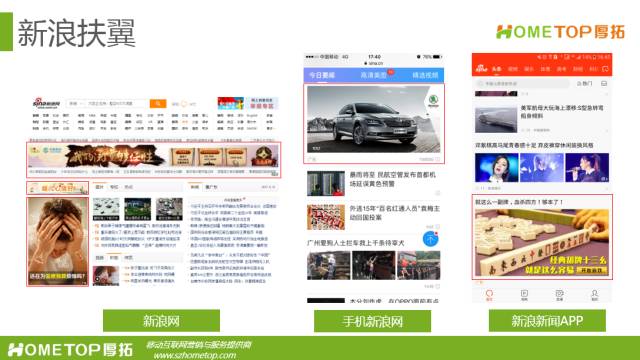Click the colorful promo image at desktop site top-right

pos(231,103)
